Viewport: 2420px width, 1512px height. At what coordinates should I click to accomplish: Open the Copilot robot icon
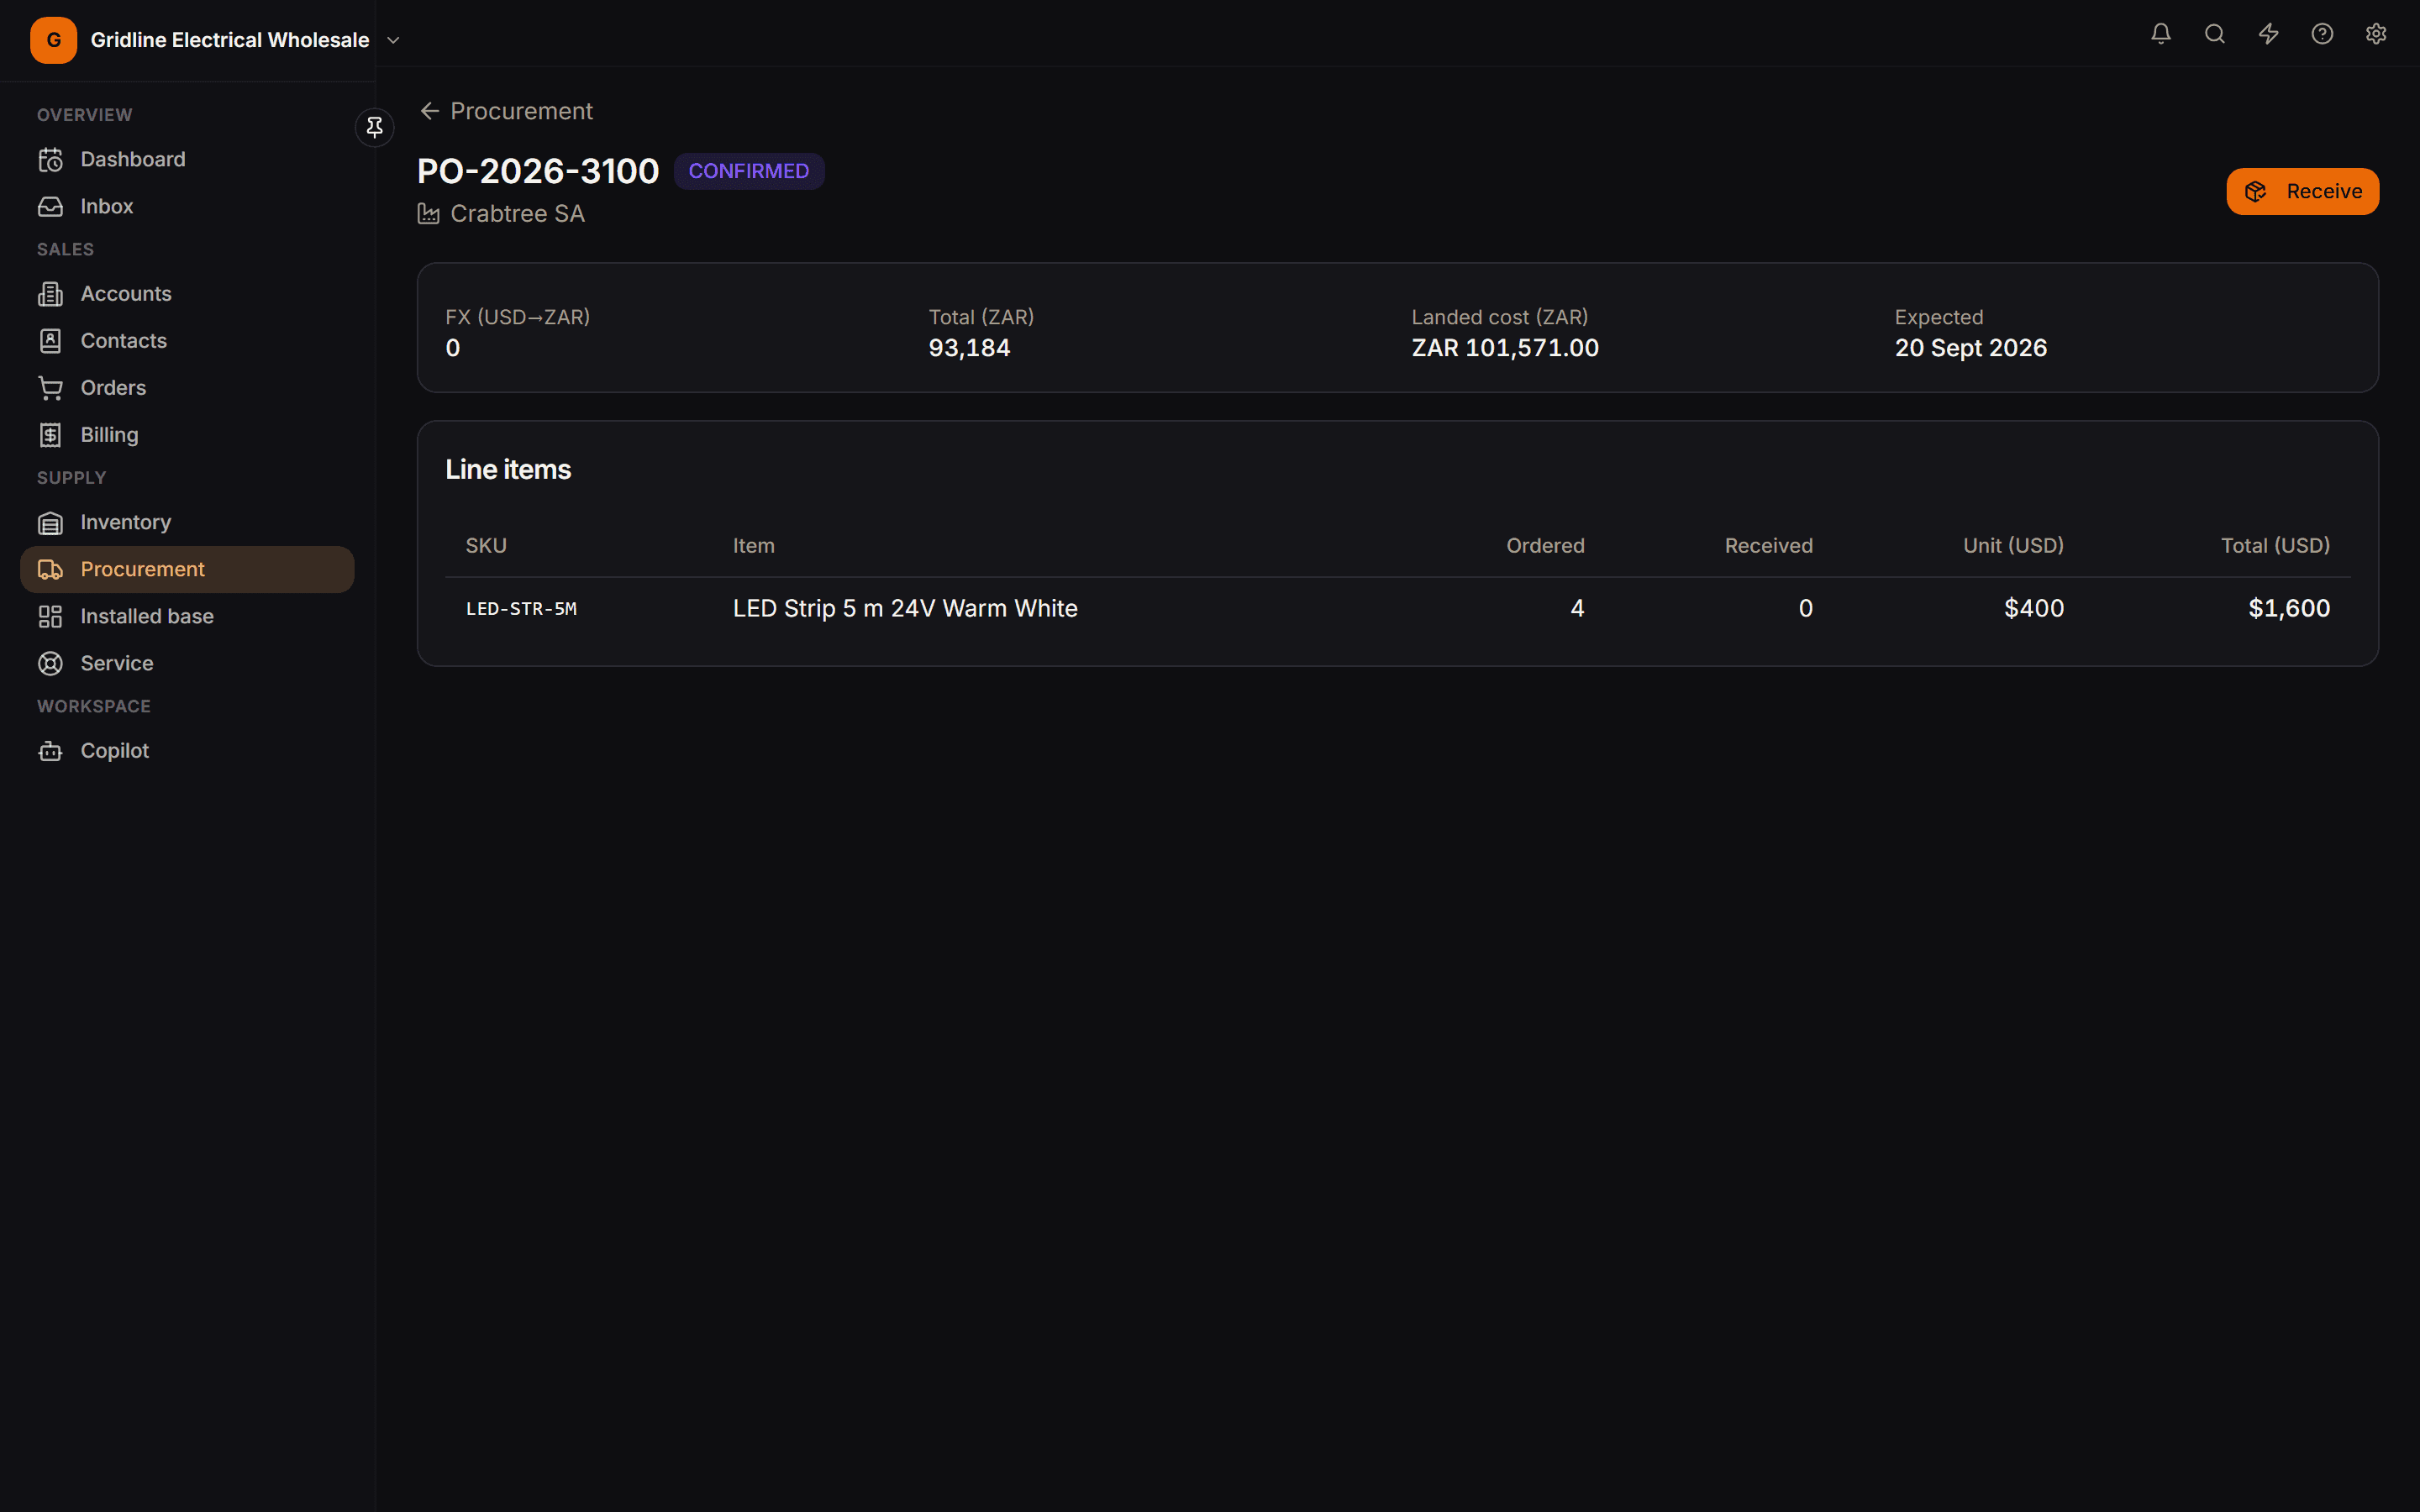pyautogui.click(x=50, y=751)
